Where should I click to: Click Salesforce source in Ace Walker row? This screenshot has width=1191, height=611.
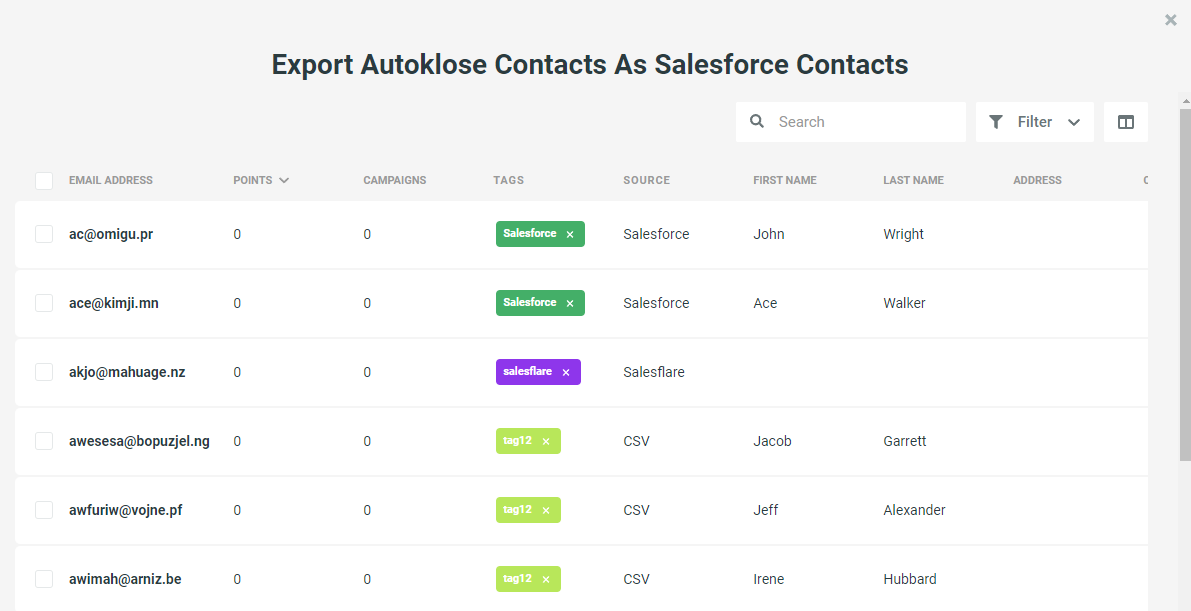(x=656, y=303)
